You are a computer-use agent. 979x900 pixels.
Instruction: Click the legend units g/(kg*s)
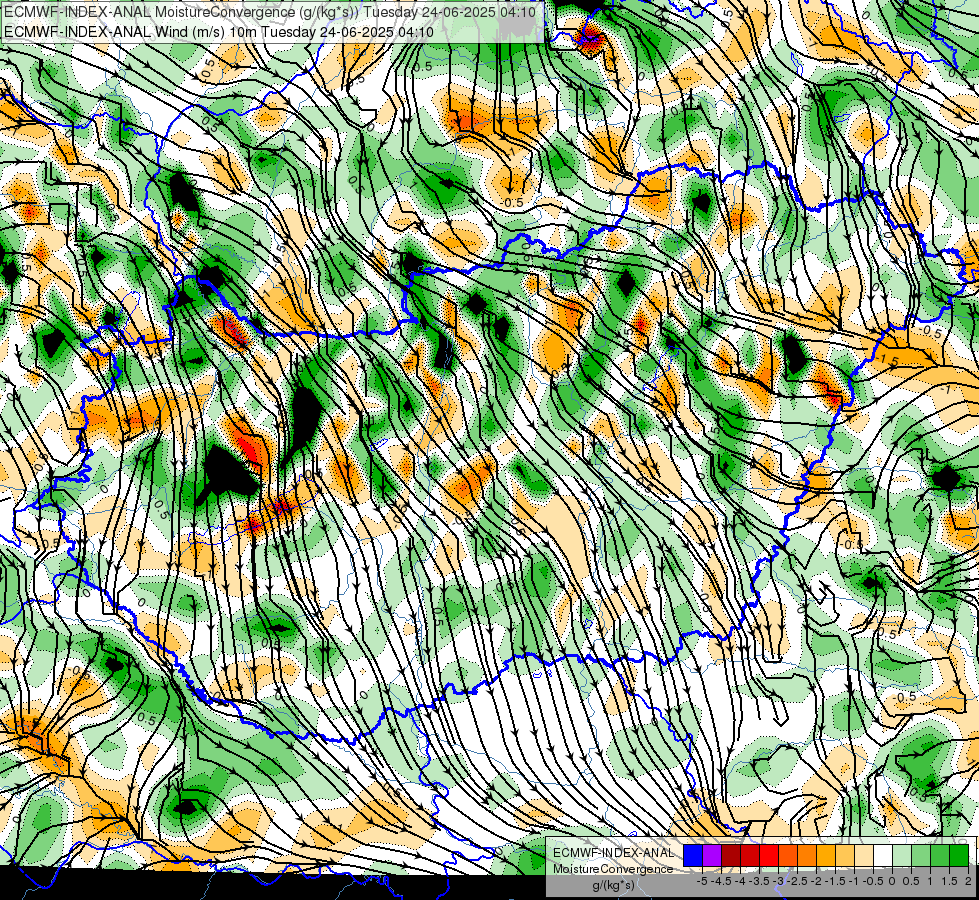click(x=613, y=885)
